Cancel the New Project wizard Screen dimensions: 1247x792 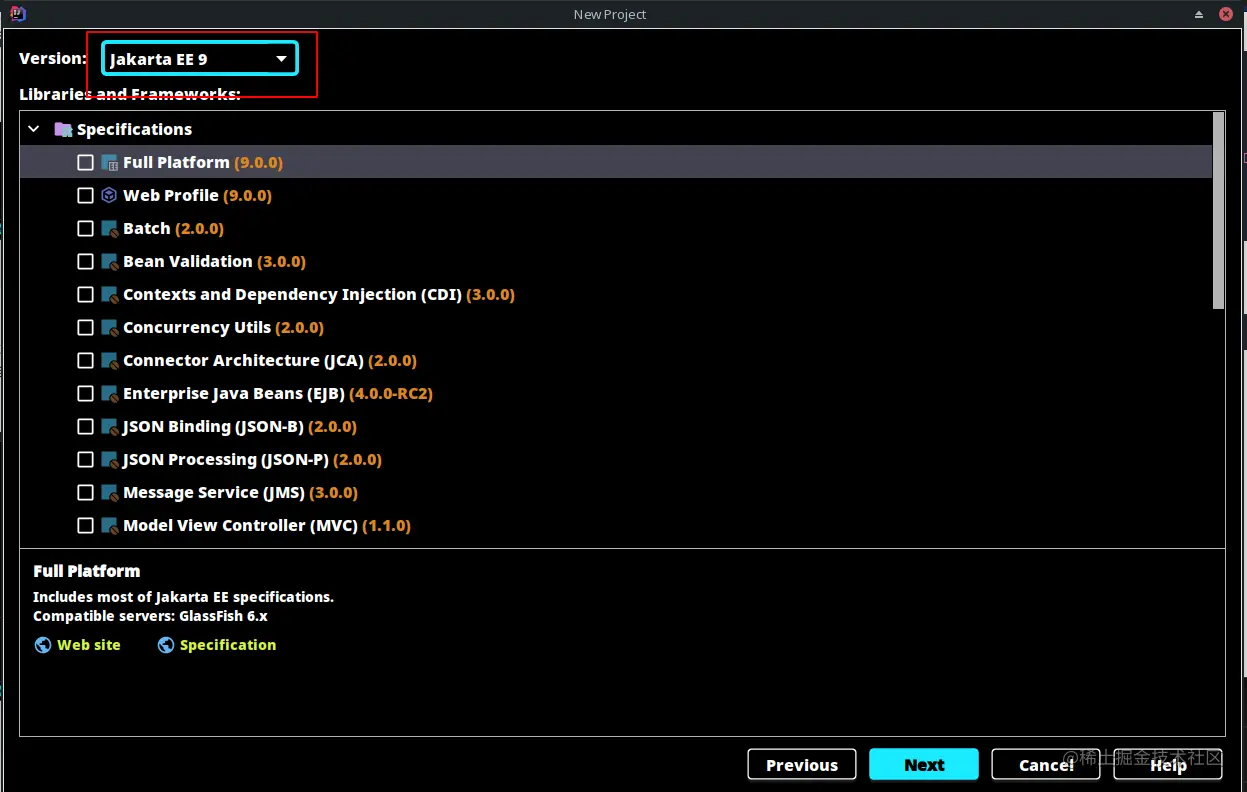[1046, 764]
